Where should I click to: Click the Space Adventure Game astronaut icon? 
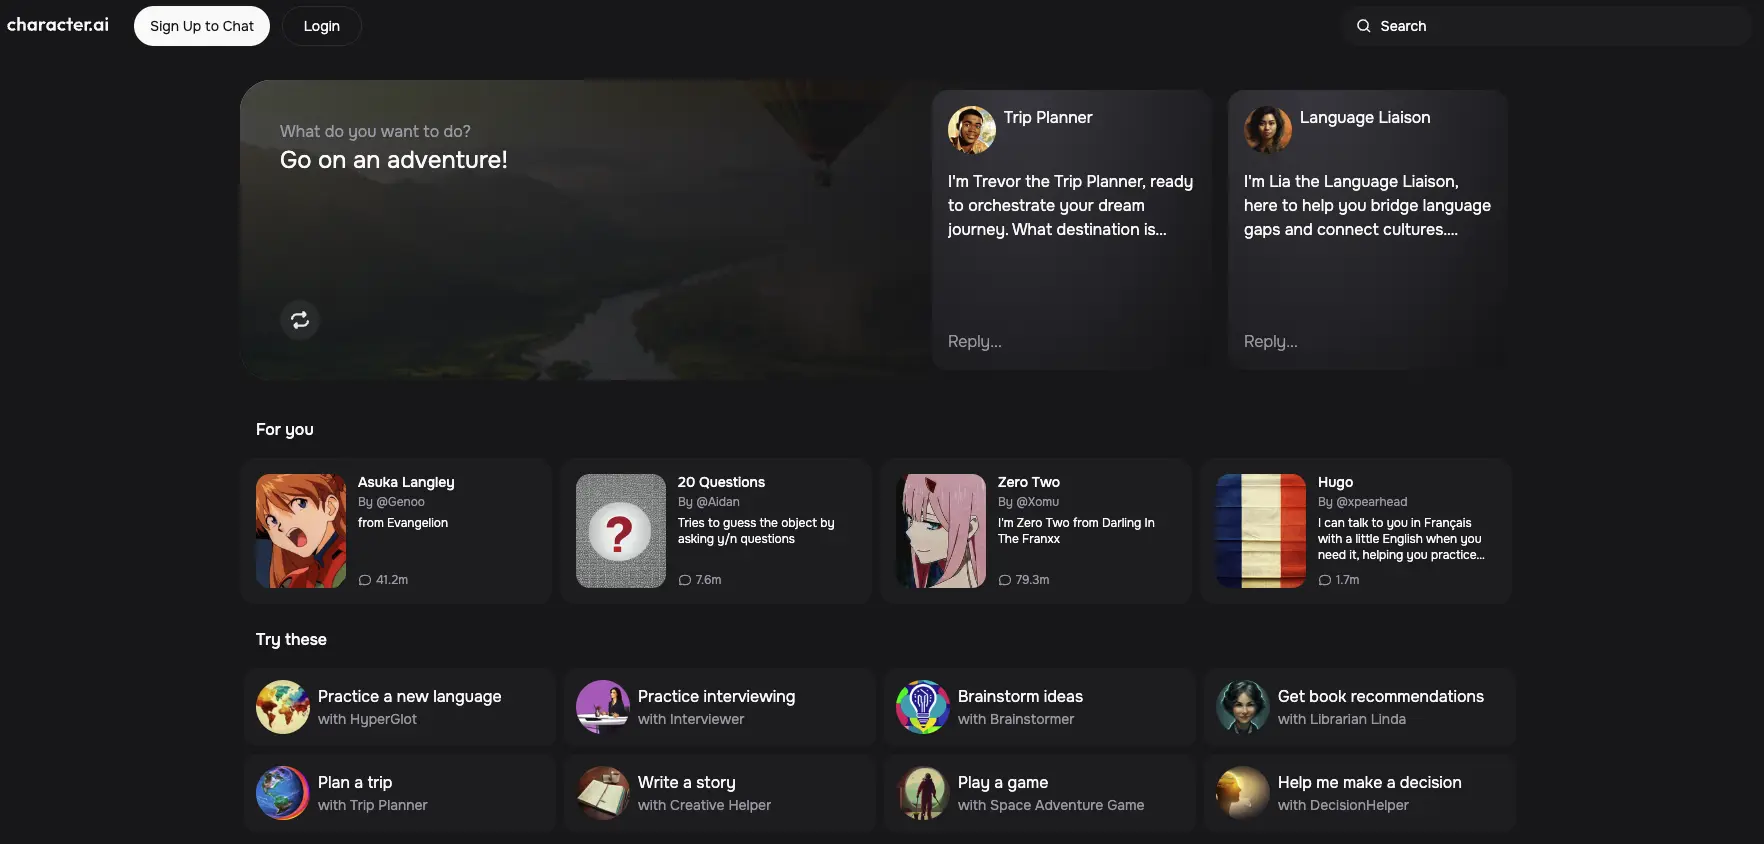coord(923,793)
